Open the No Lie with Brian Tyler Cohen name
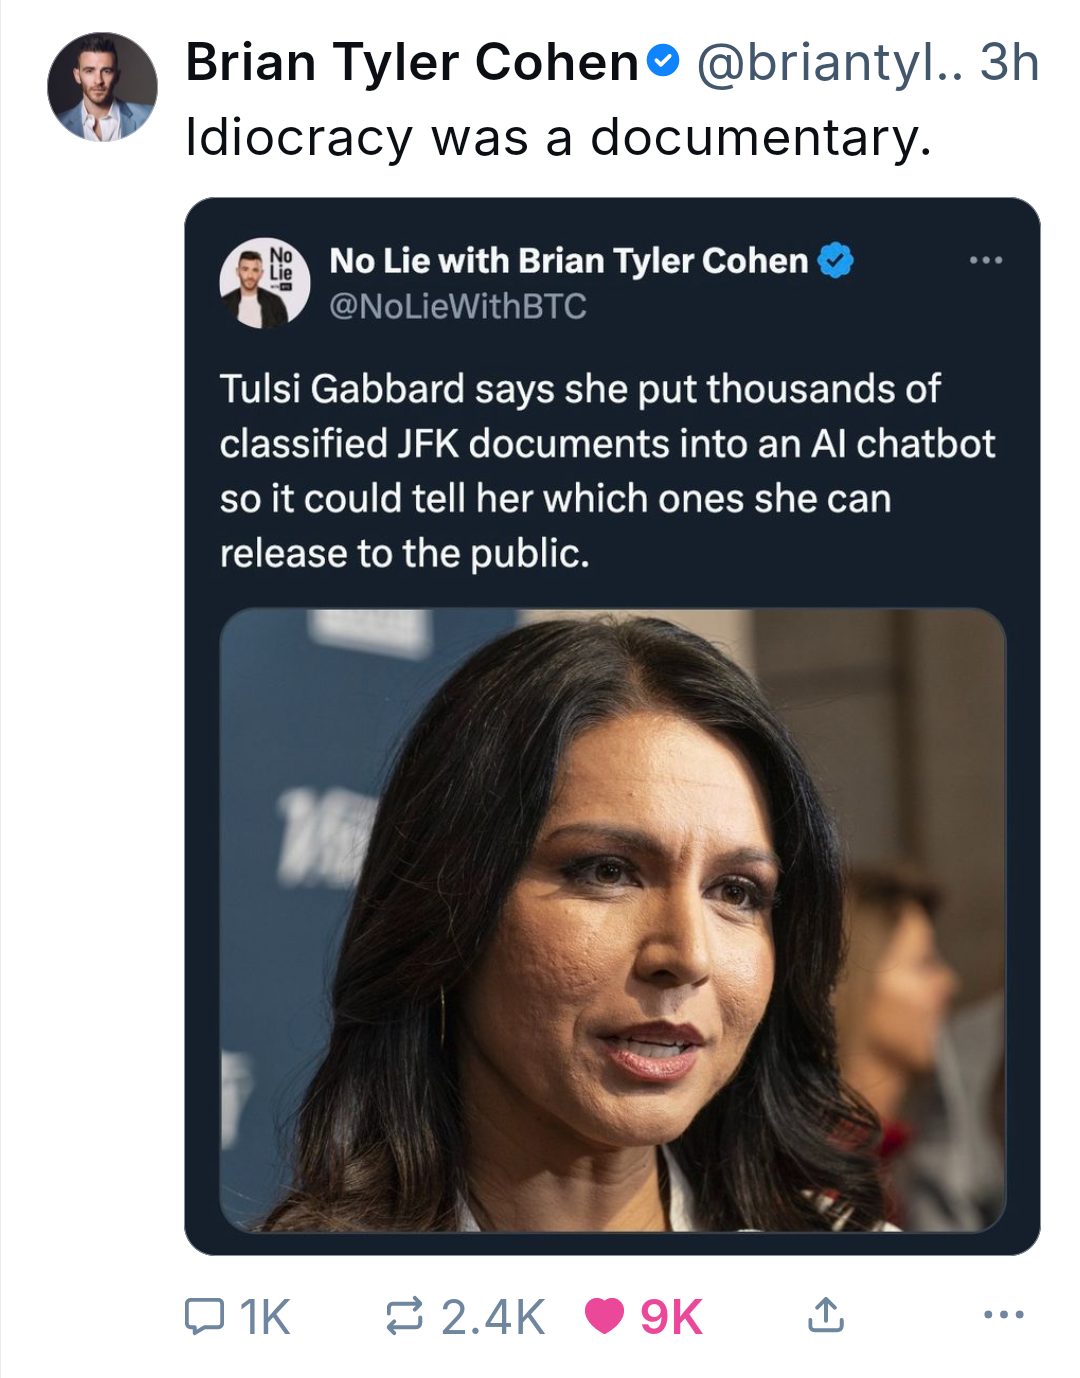1080x1378 pixels. pyautogui.click(x=568, y=261)
